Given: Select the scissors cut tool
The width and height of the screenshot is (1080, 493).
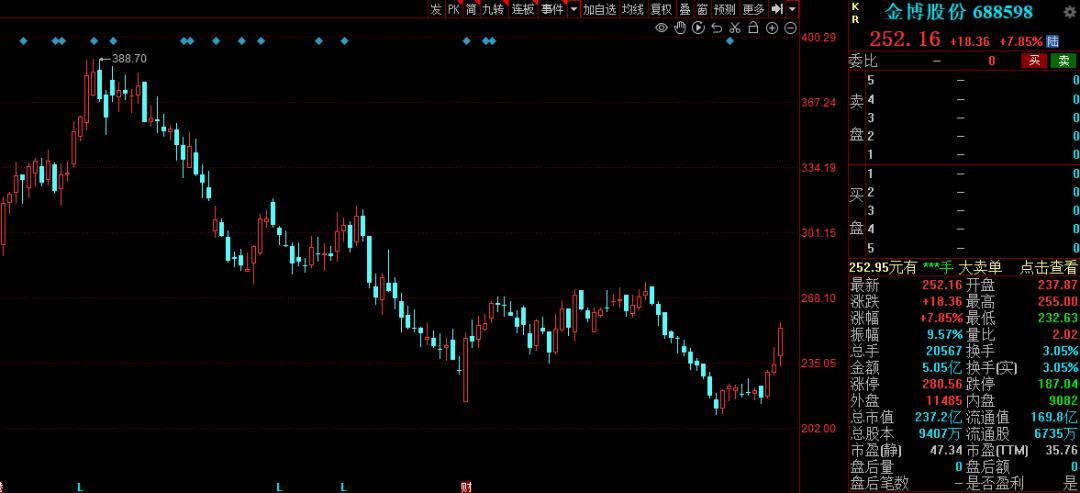Looking at the screenshot, I should point(734,28).
